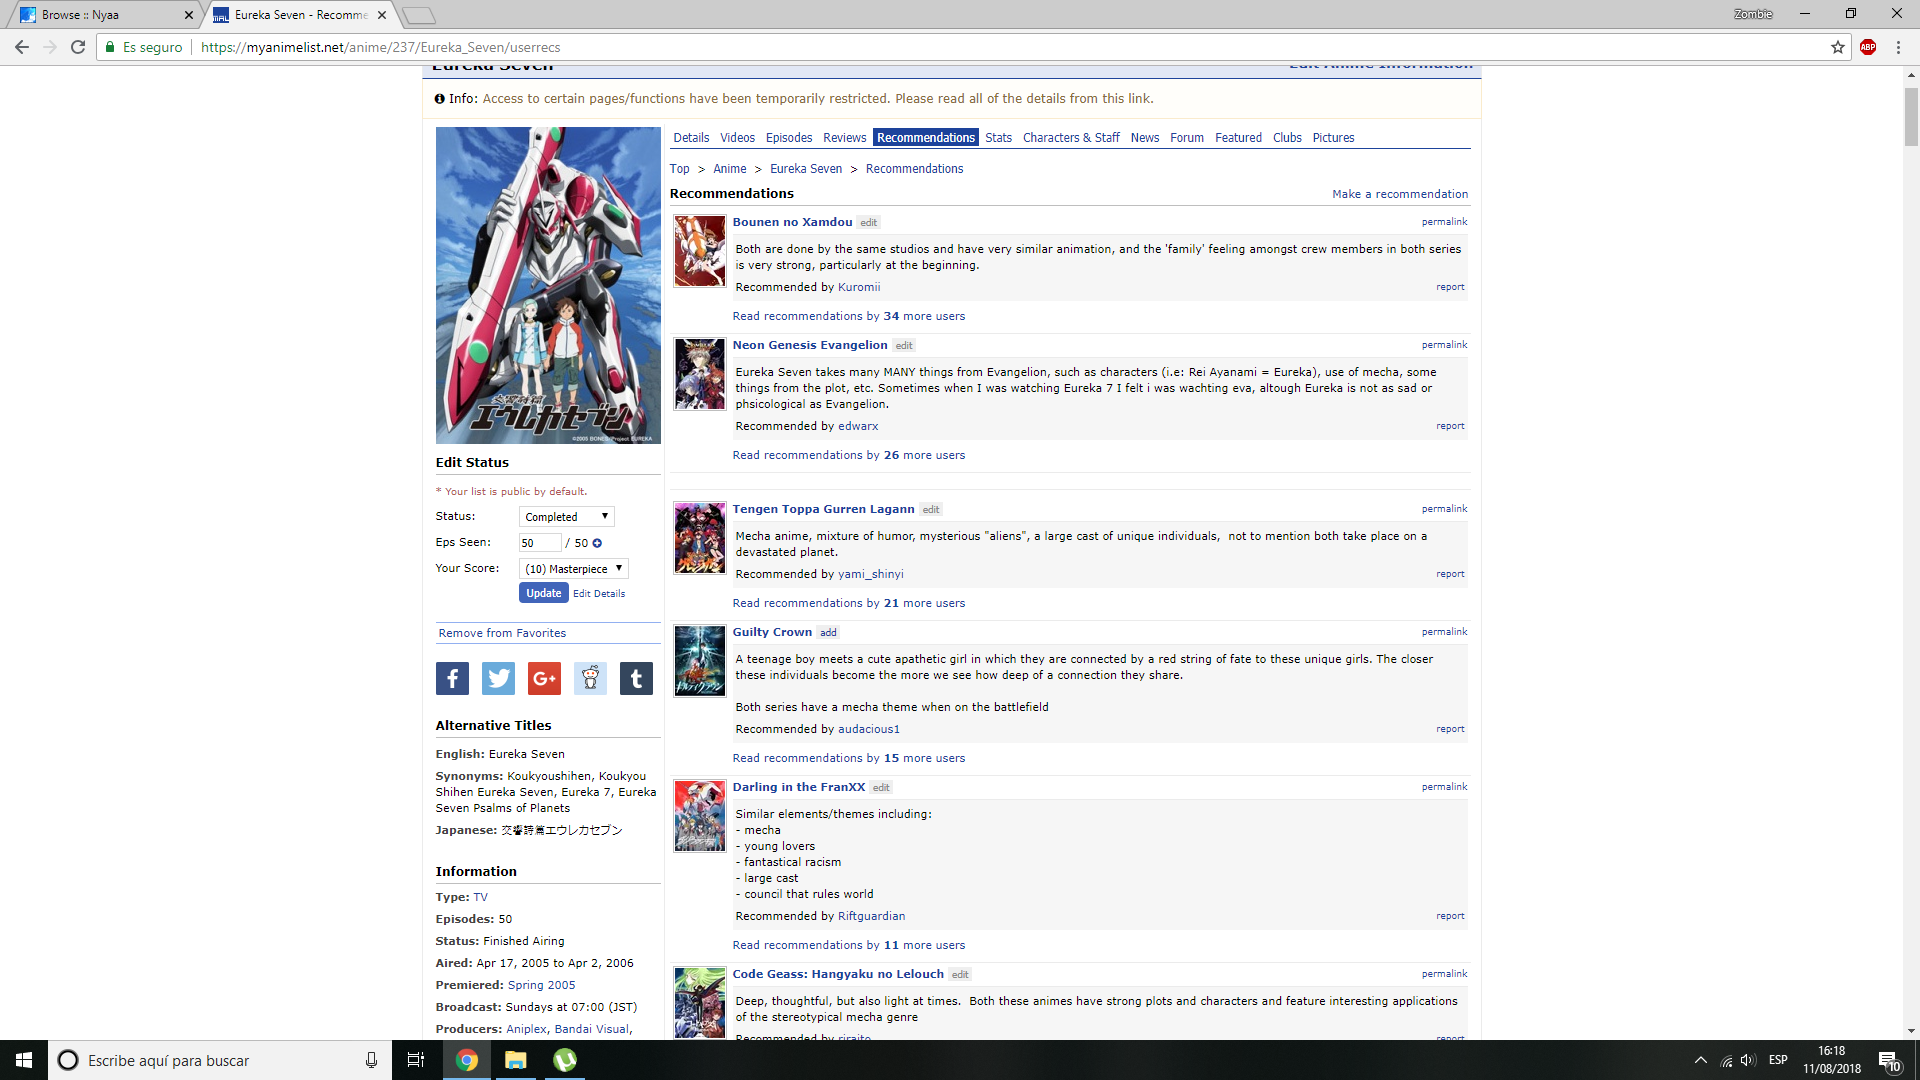
Task: Share on Facebook icon
Action: pos(452,679)
